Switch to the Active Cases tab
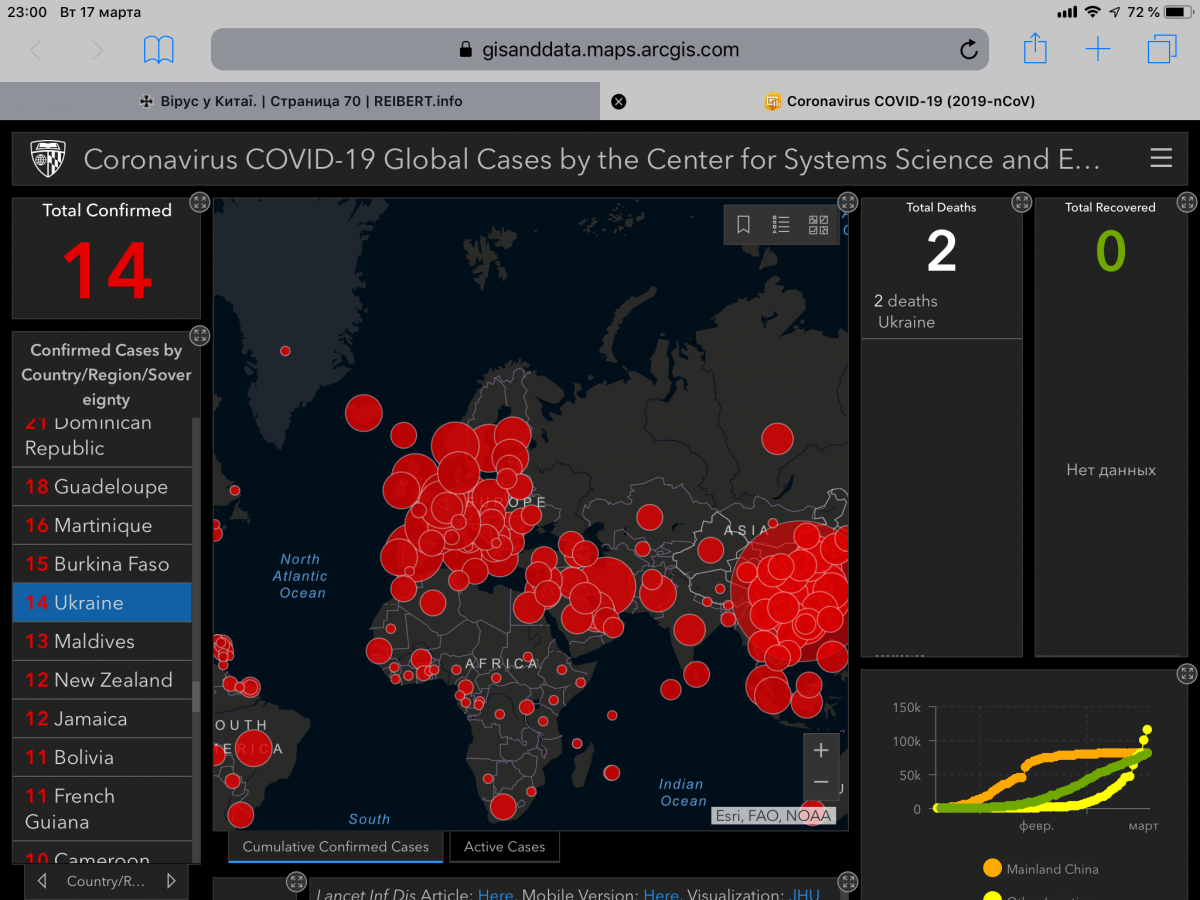The width and height of the screenshot is (1200, 900). (504, 847)
